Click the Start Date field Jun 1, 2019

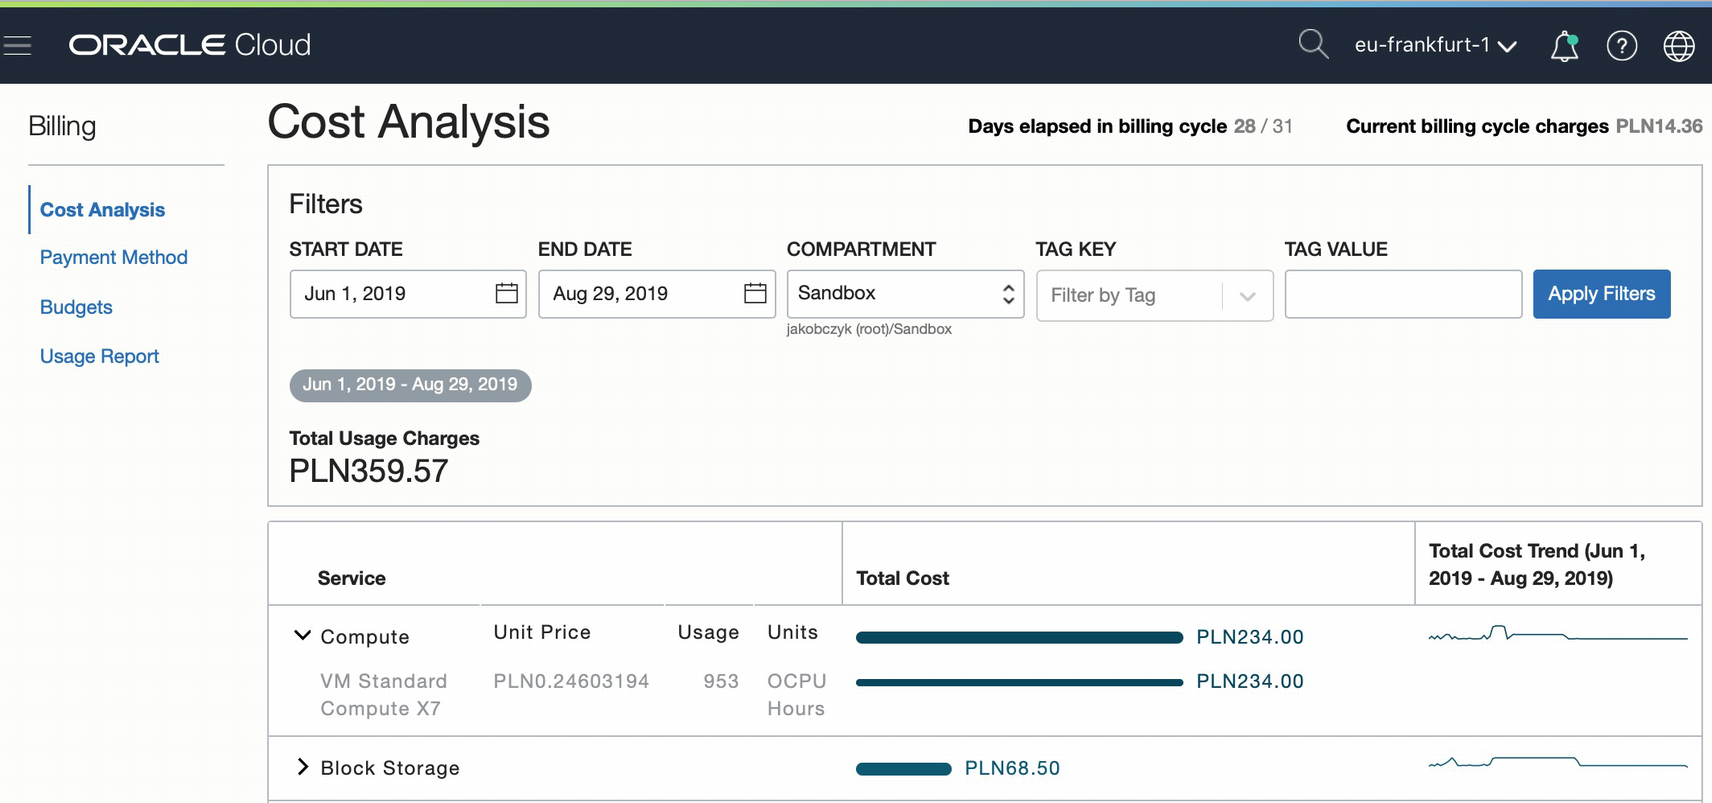tap(408, 294)
